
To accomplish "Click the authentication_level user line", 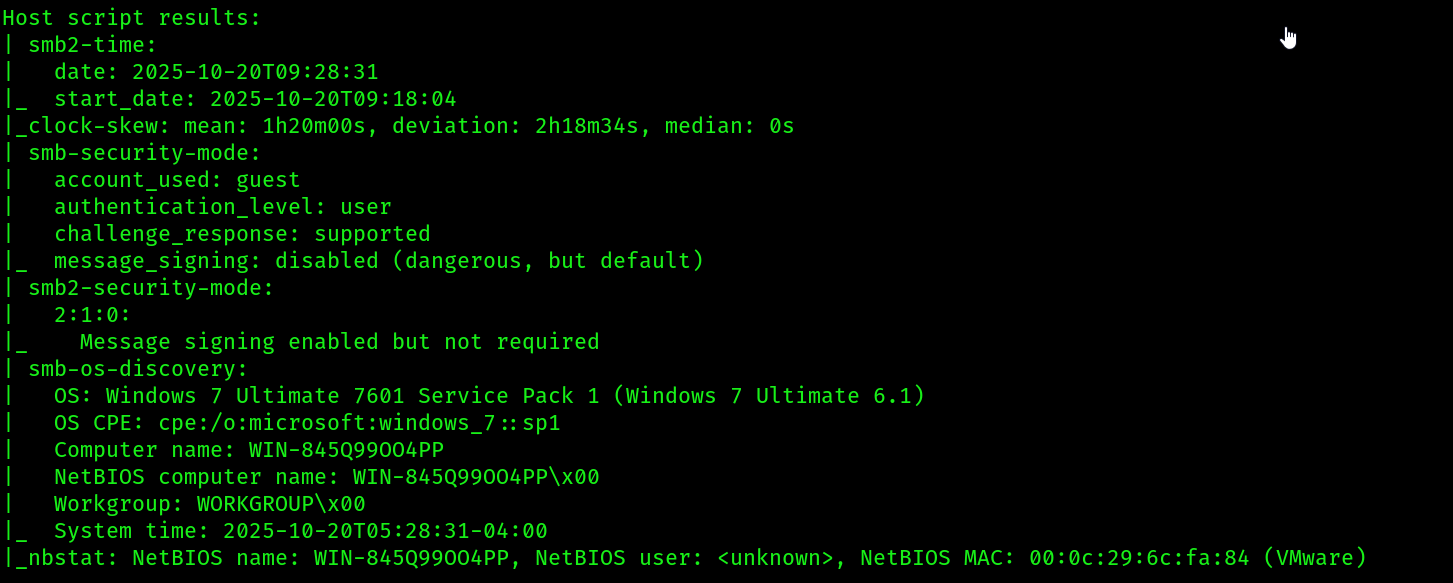I will point(223,207).
